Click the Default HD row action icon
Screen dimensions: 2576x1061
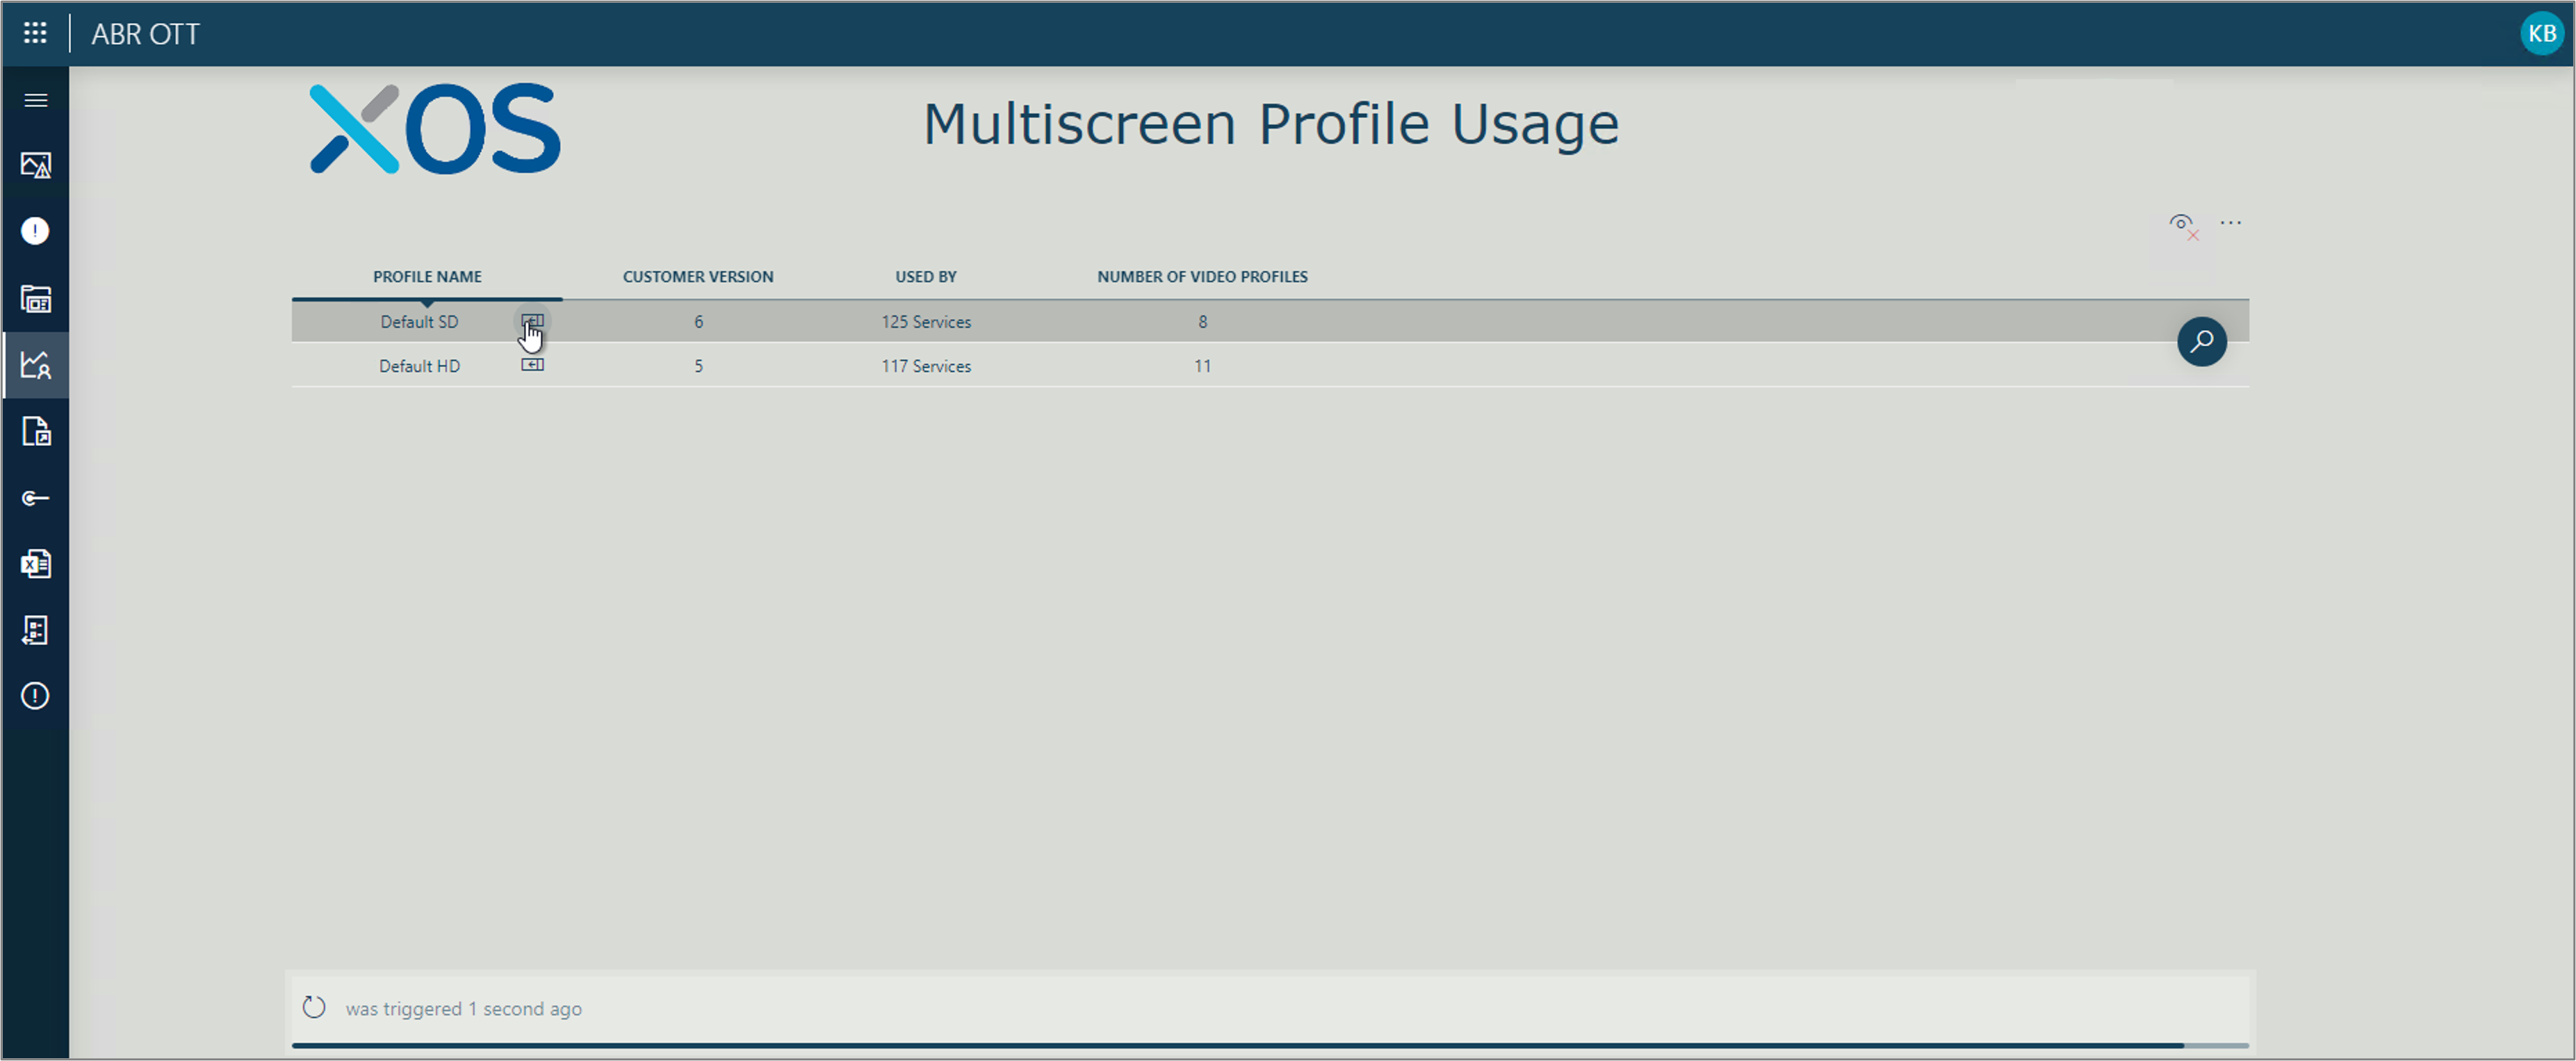[x=532, y=365]
